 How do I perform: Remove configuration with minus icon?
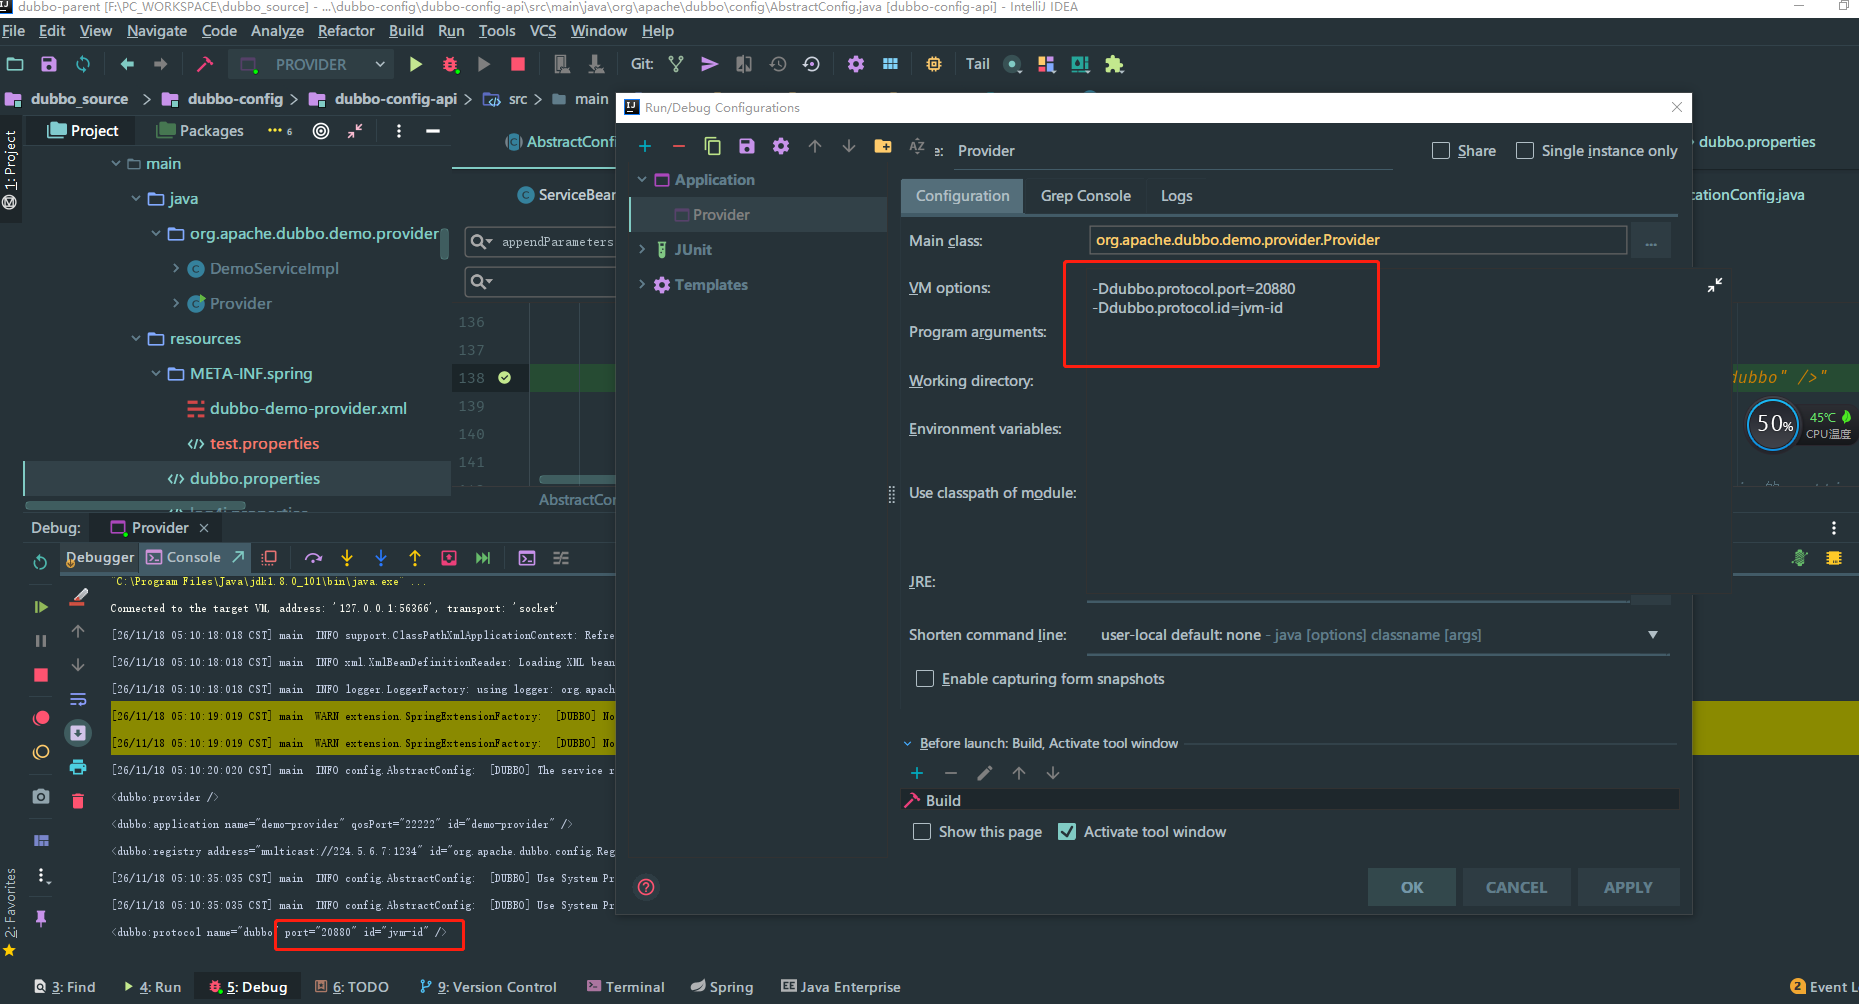[679, 146]
